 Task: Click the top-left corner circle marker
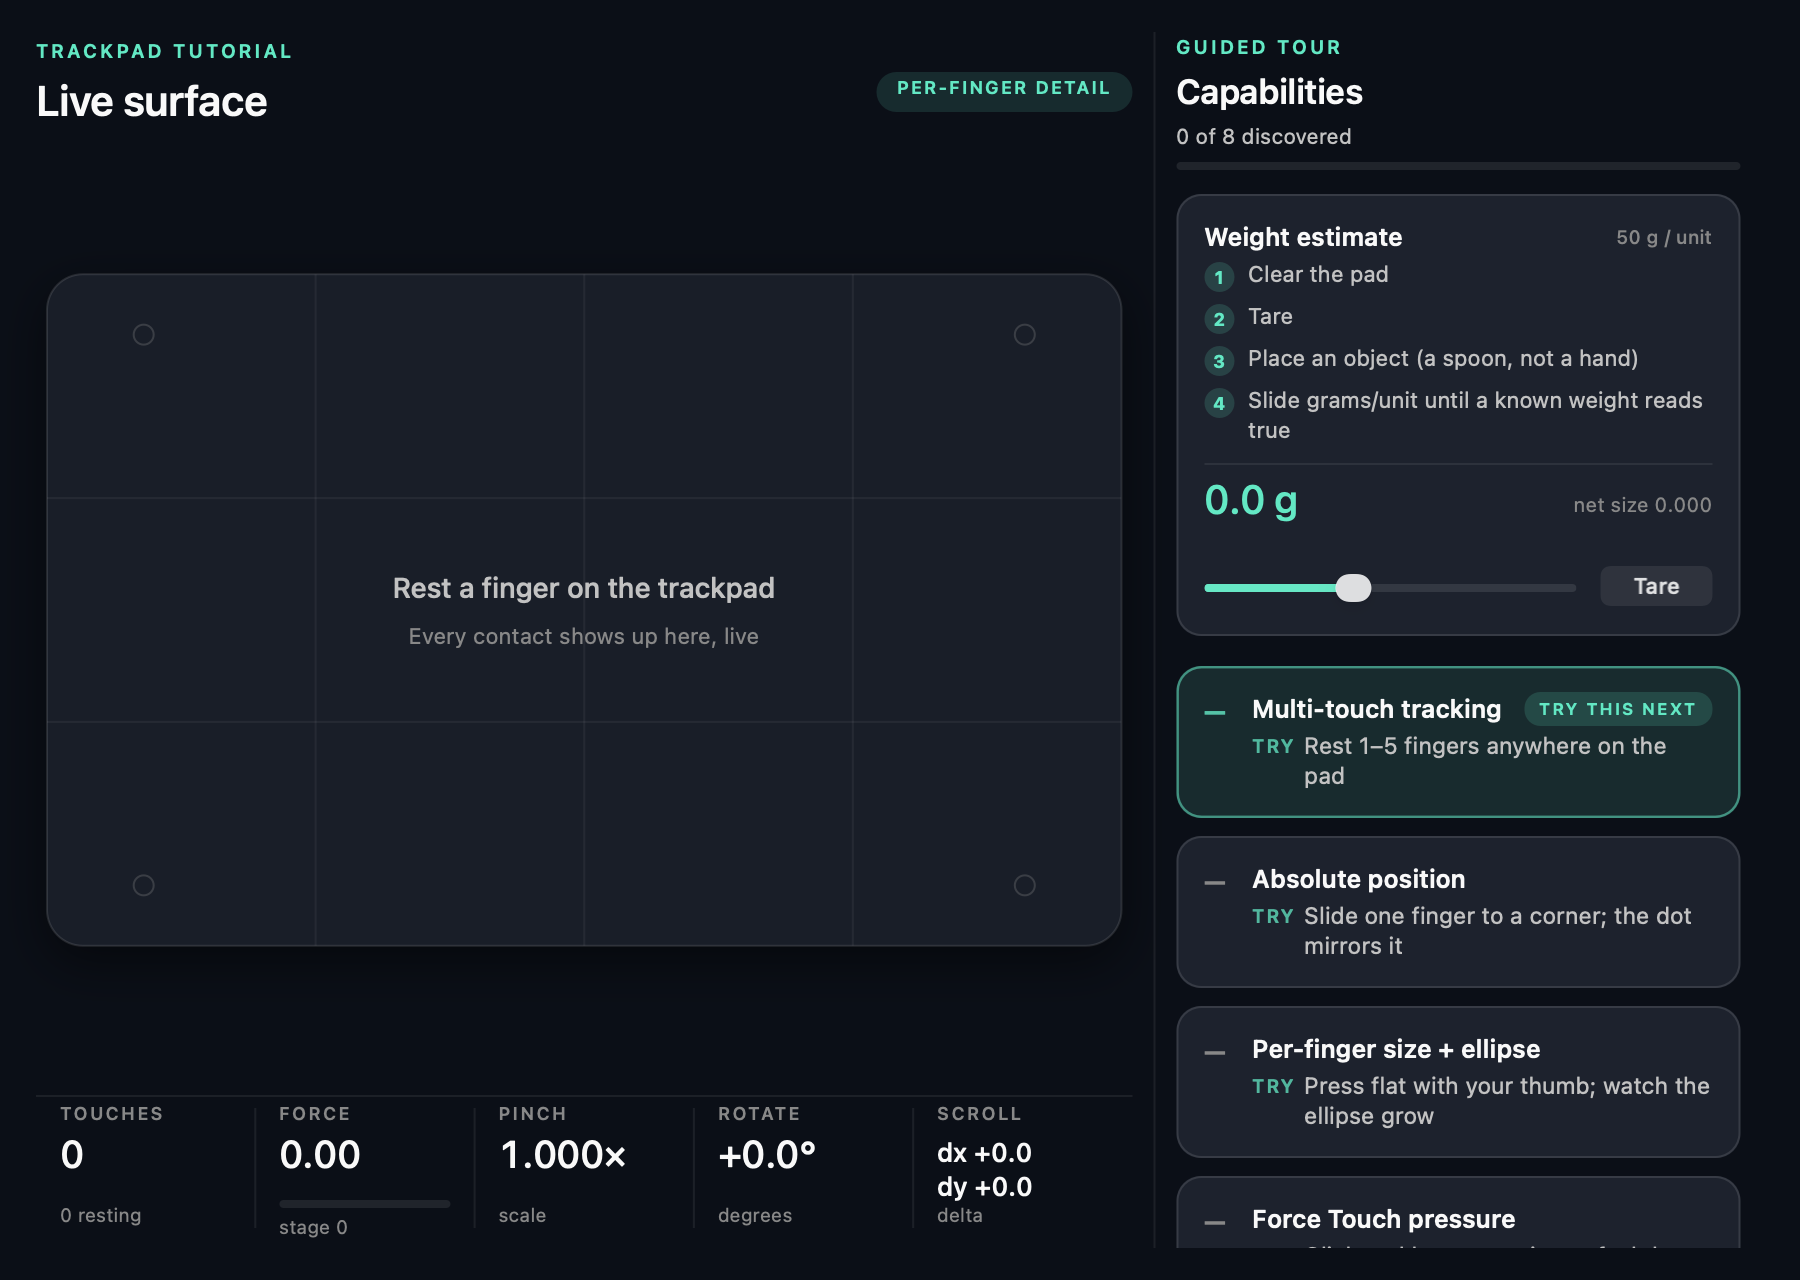tap(144, 335)
